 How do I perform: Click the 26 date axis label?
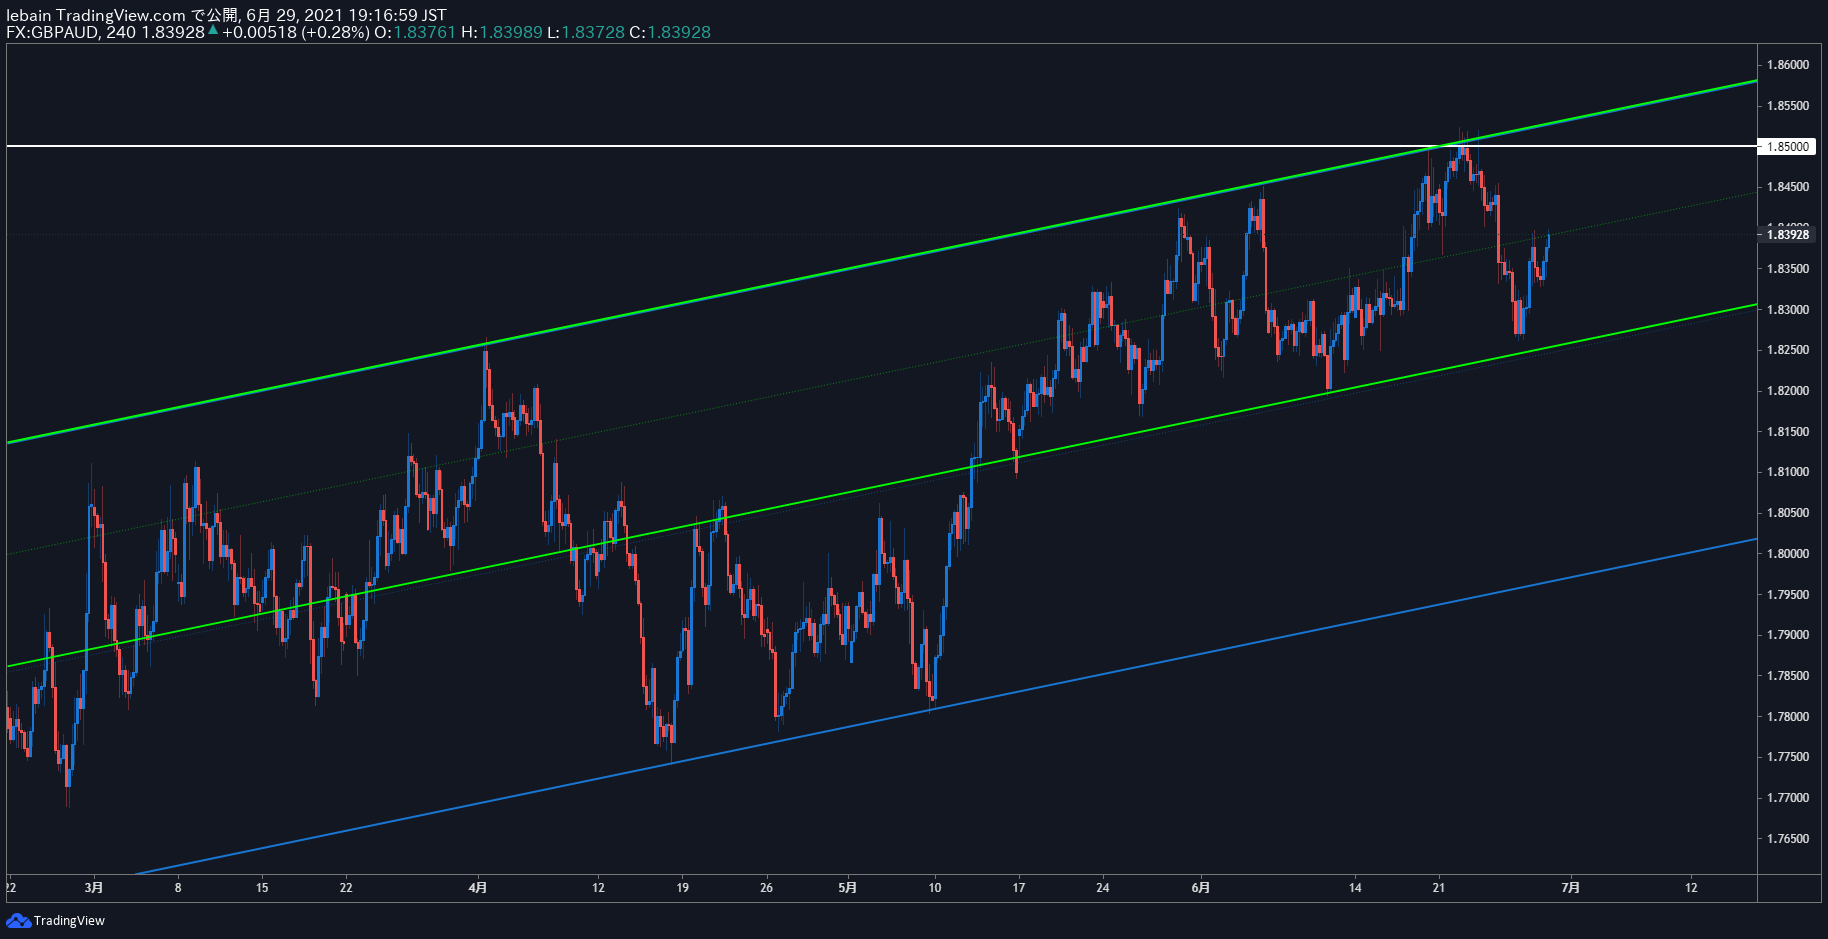(766, 887)
